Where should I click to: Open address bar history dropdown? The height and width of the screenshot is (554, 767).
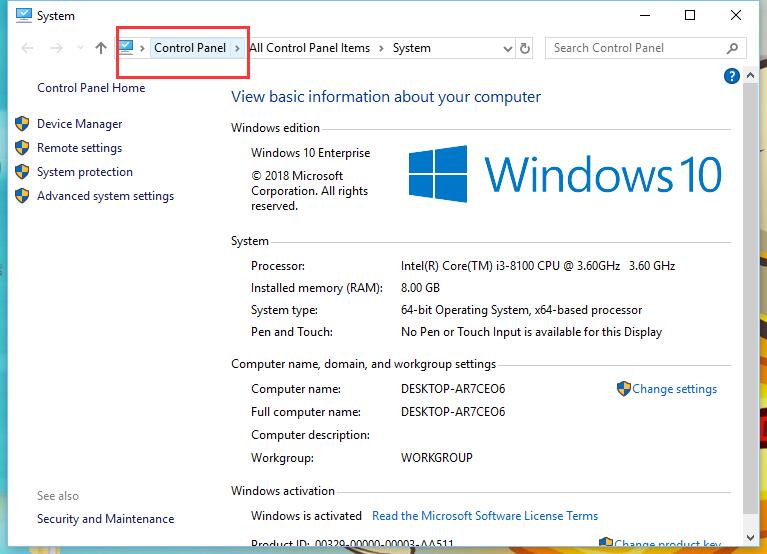coord(508,48)
